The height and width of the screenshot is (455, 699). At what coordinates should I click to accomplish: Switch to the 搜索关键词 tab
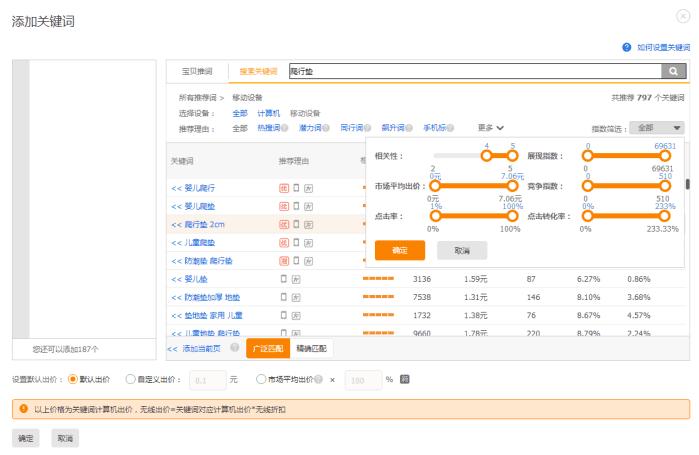259,71
